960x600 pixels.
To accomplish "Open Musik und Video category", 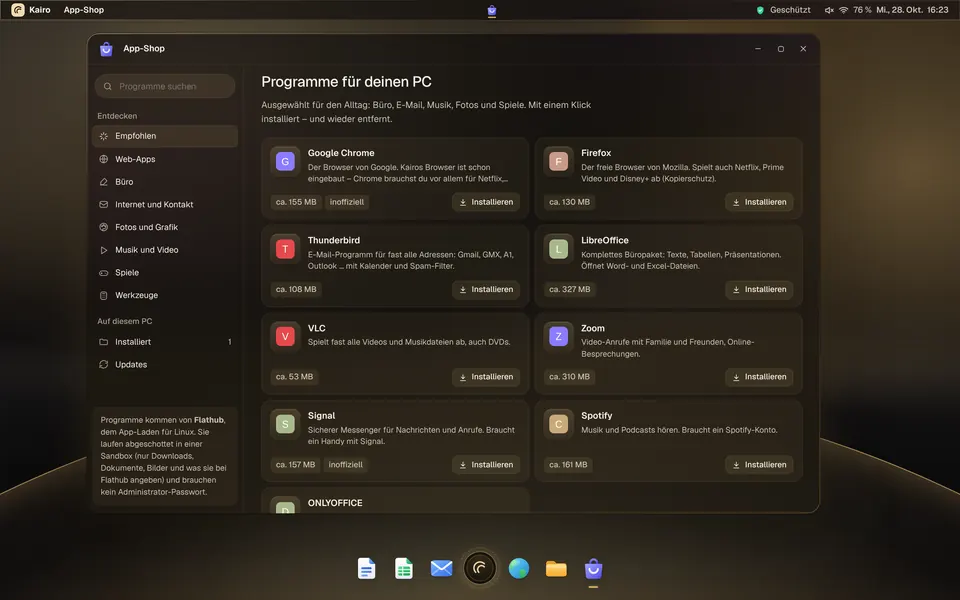I will tap(165, 250).
